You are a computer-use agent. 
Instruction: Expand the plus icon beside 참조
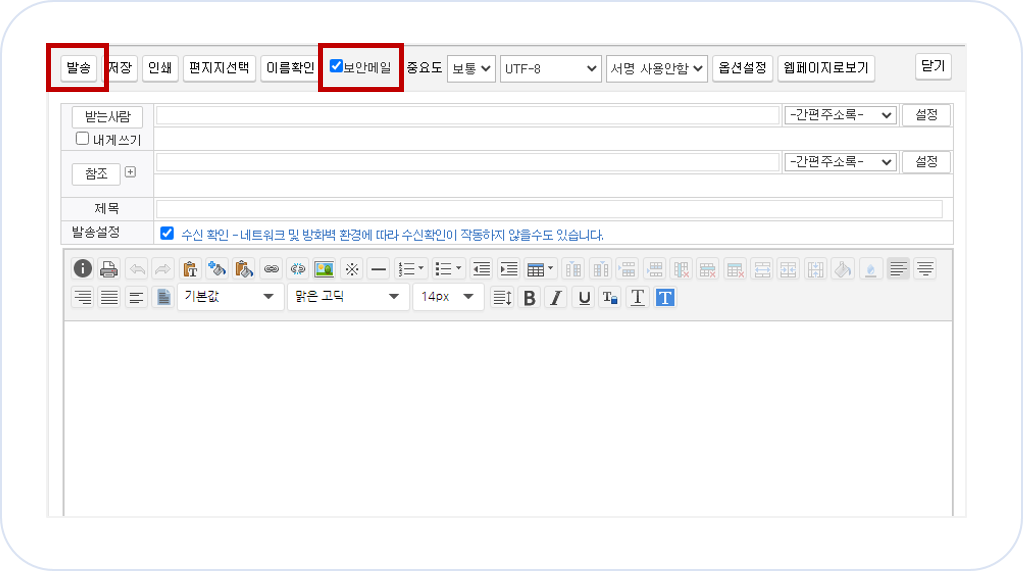coord(130,172)
